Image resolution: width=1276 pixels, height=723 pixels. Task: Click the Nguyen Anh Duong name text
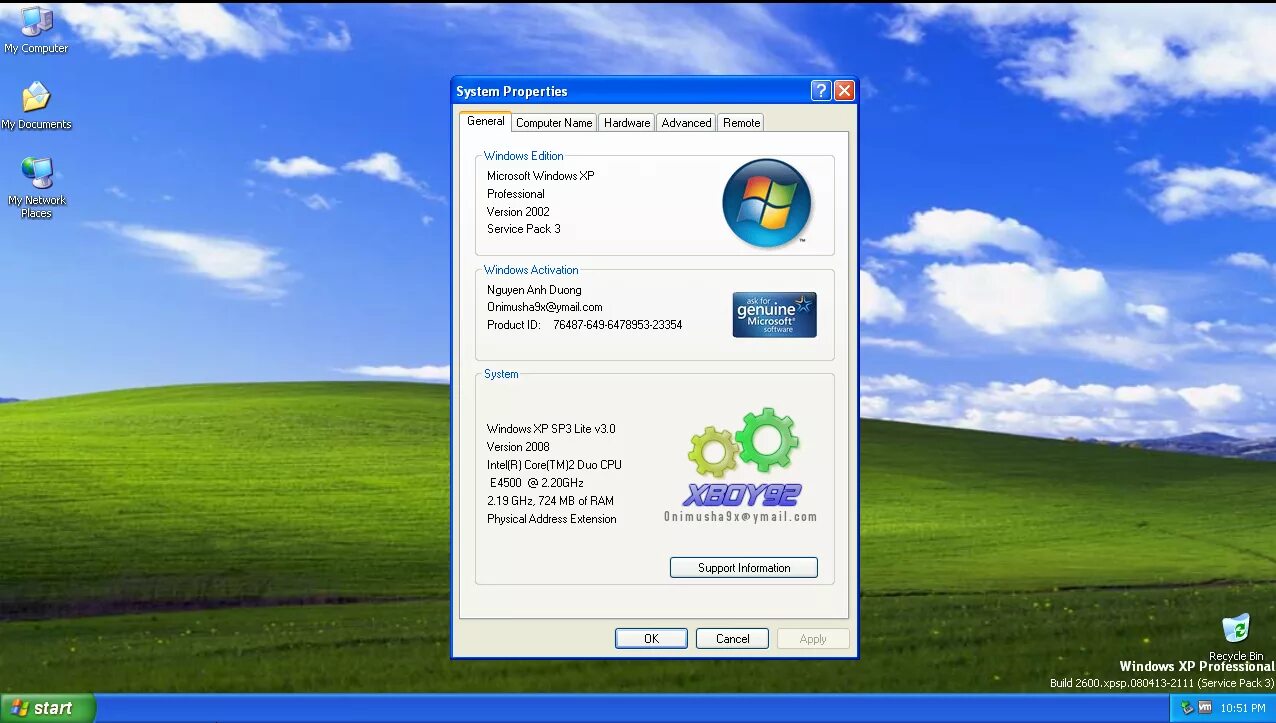click(x=534, y=290)
